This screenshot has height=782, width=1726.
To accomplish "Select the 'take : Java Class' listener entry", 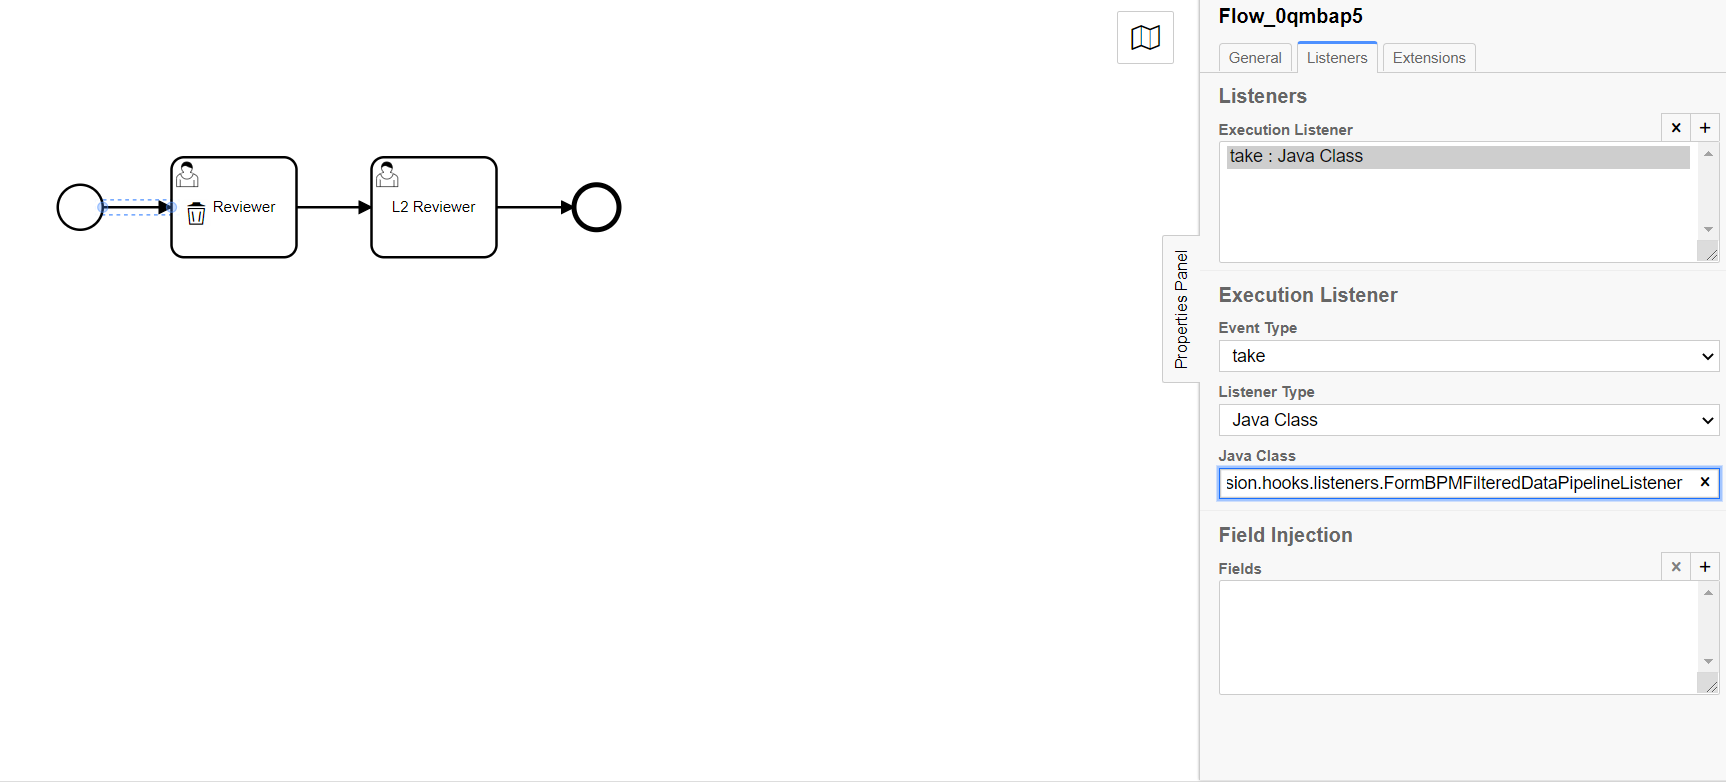I will 1456,157.
